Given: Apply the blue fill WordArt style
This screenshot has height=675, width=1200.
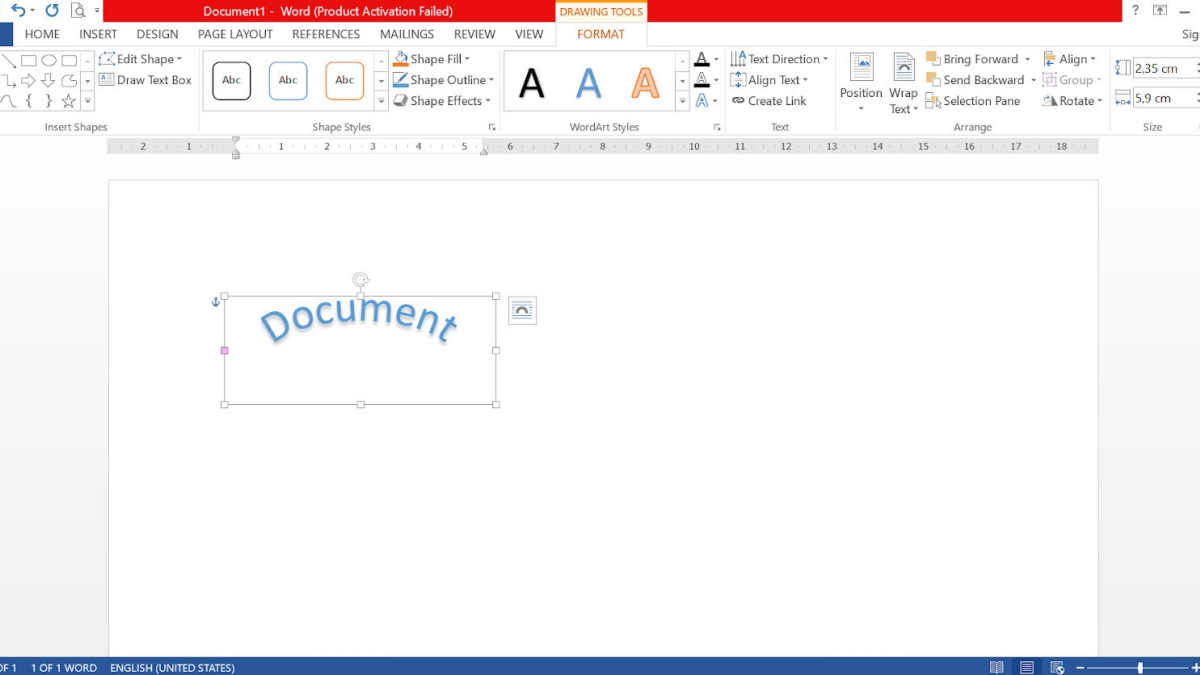Looking at the screenshot, I should coord(589,82).
